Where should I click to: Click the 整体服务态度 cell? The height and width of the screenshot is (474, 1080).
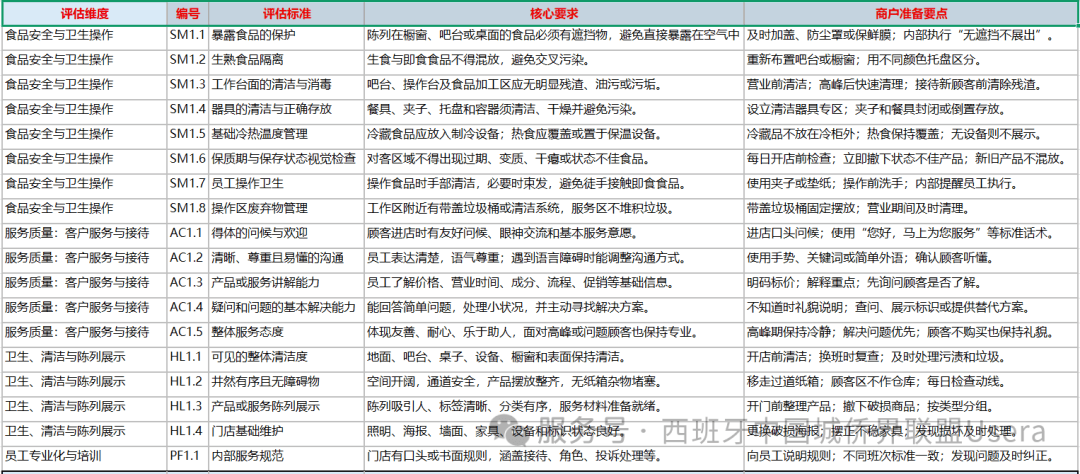coord(287,332)
